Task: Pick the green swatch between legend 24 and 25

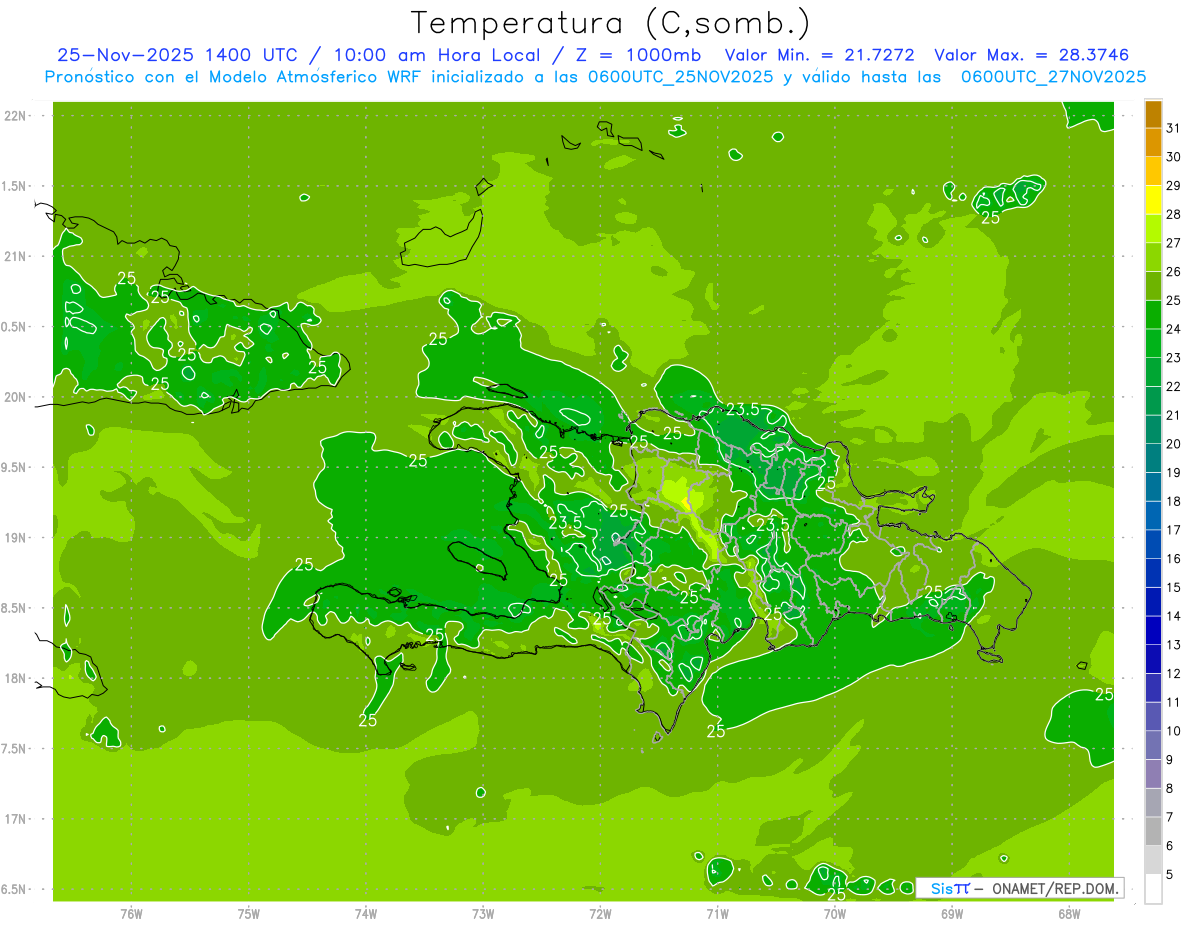Action: point(1153,315)
